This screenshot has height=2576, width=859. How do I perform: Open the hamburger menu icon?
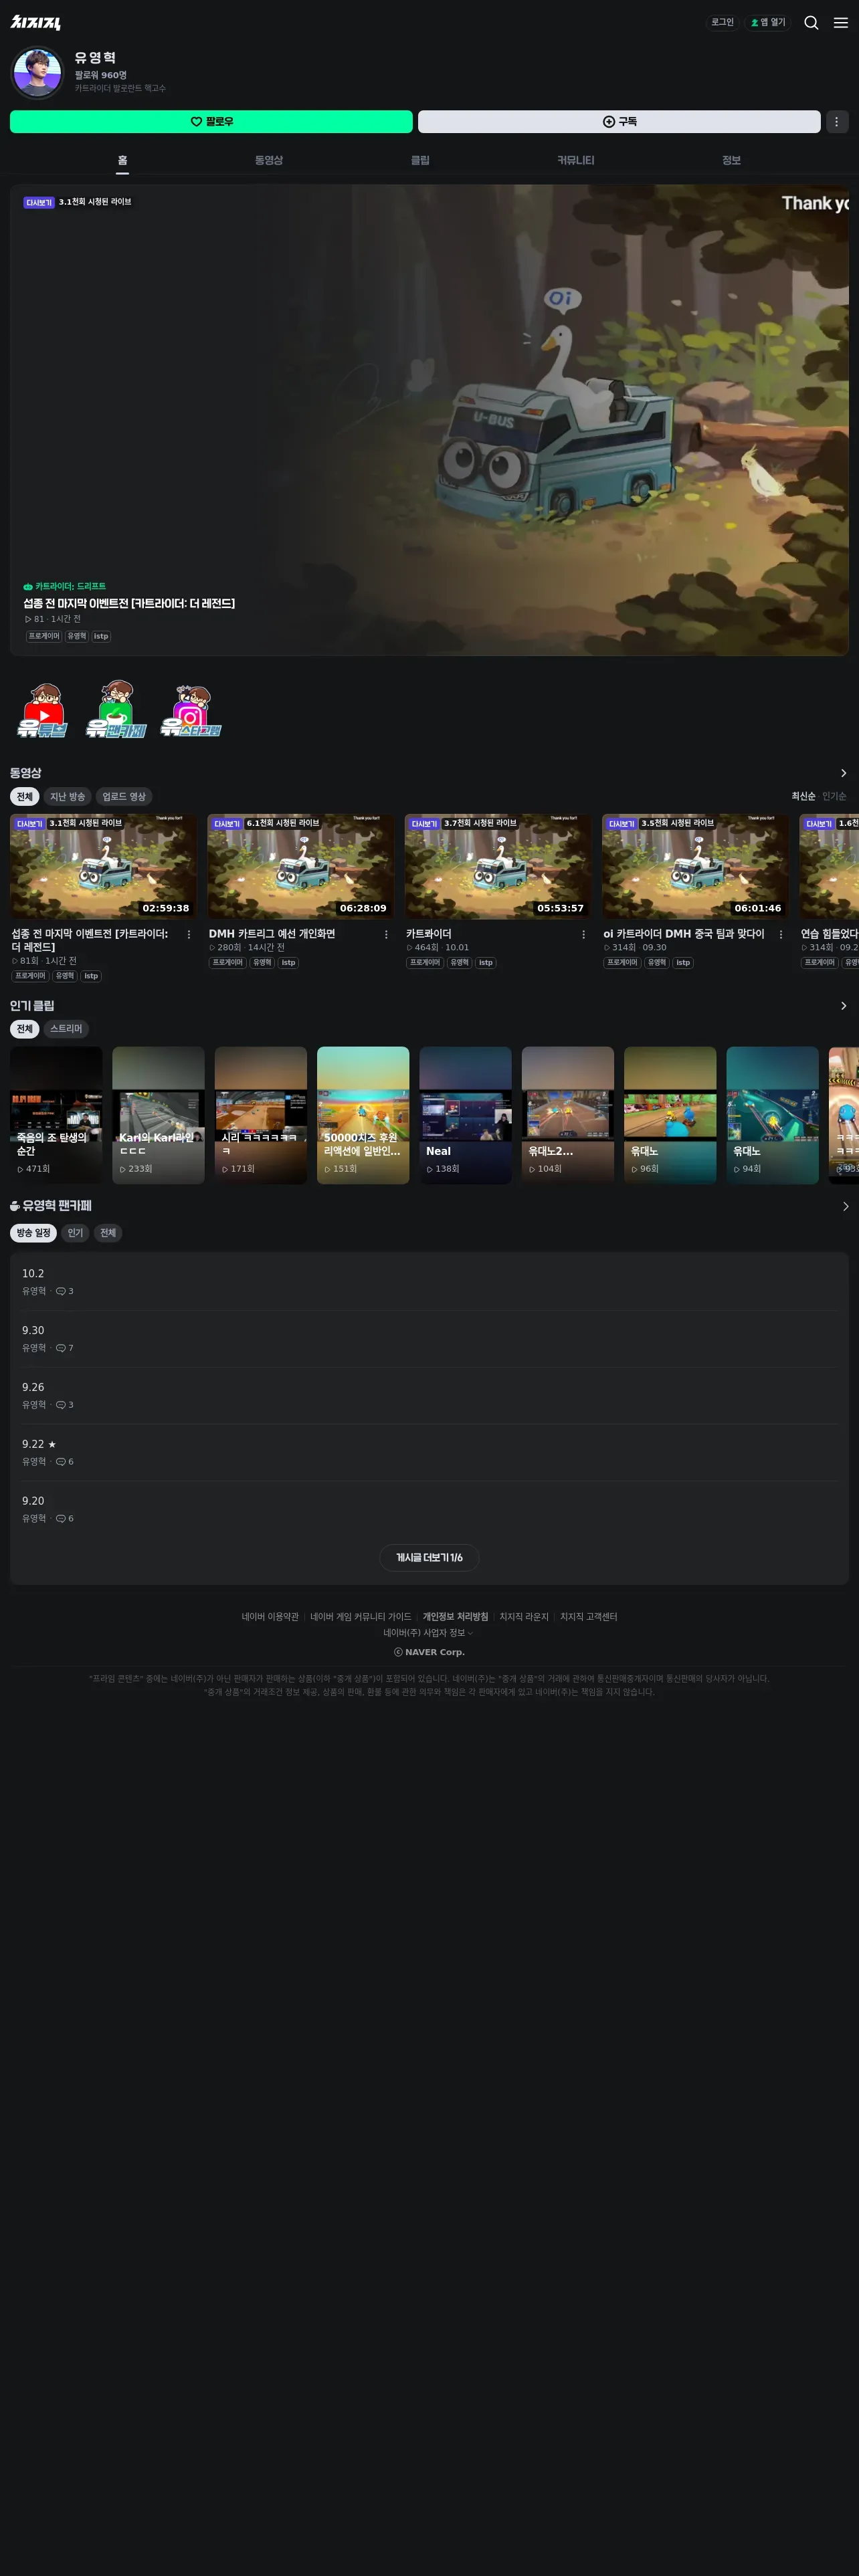click(841, 22)
